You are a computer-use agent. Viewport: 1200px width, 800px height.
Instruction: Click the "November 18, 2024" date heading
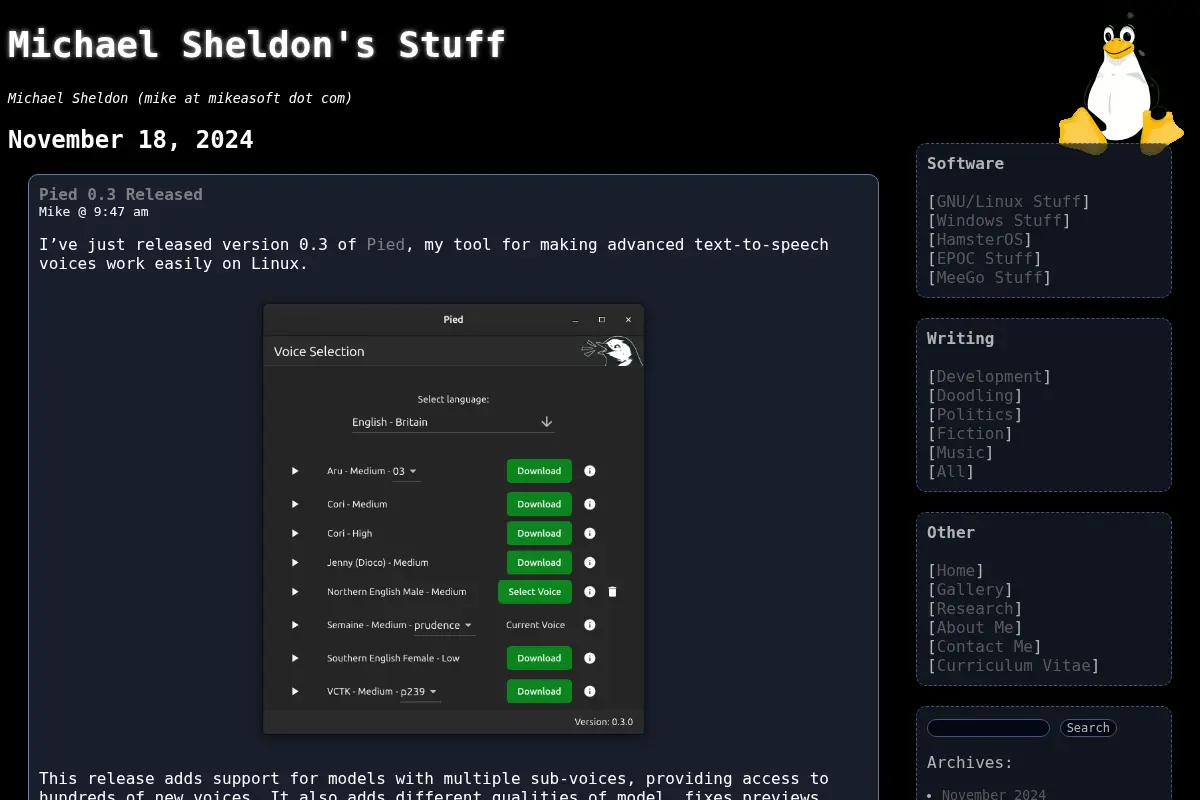[x=131, y=139]
